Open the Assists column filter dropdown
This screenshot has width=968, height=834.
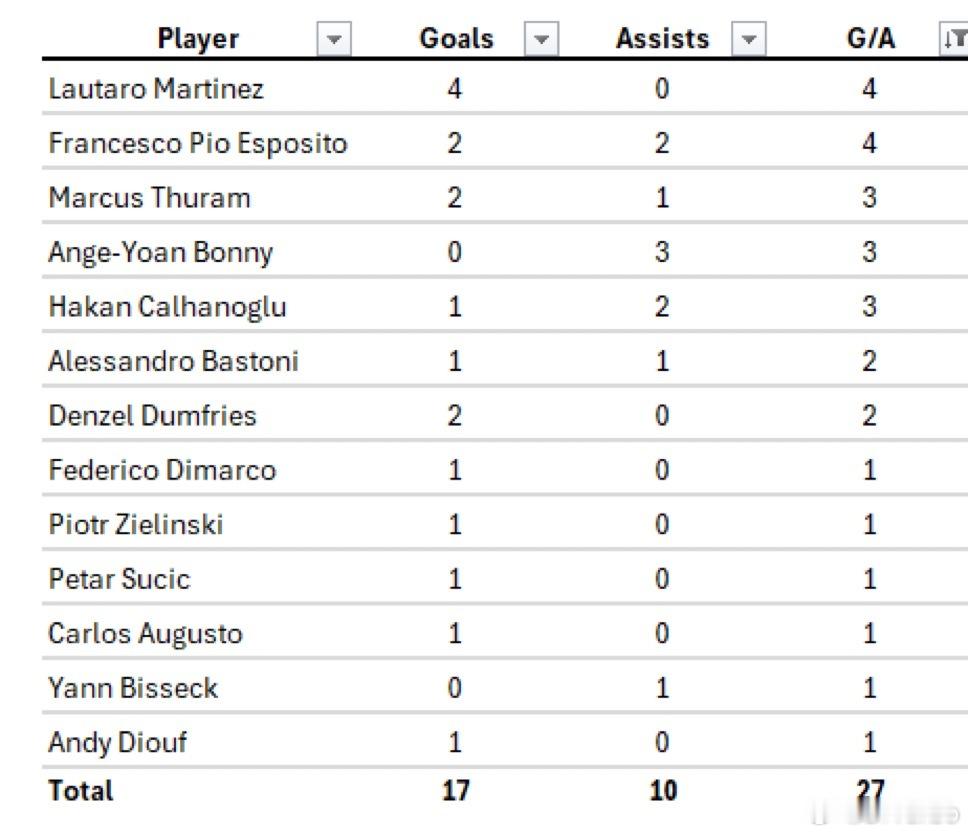pos(747,40)
